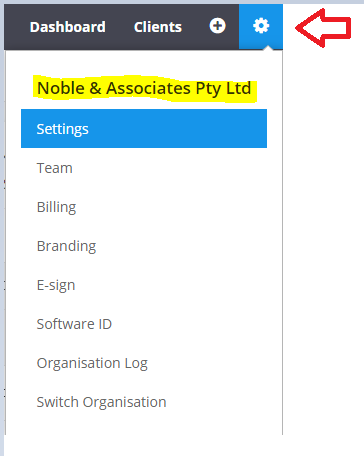The image size is (364, 456).
Task: Click the small caret under the gear icon
Action: coord(268,48)
